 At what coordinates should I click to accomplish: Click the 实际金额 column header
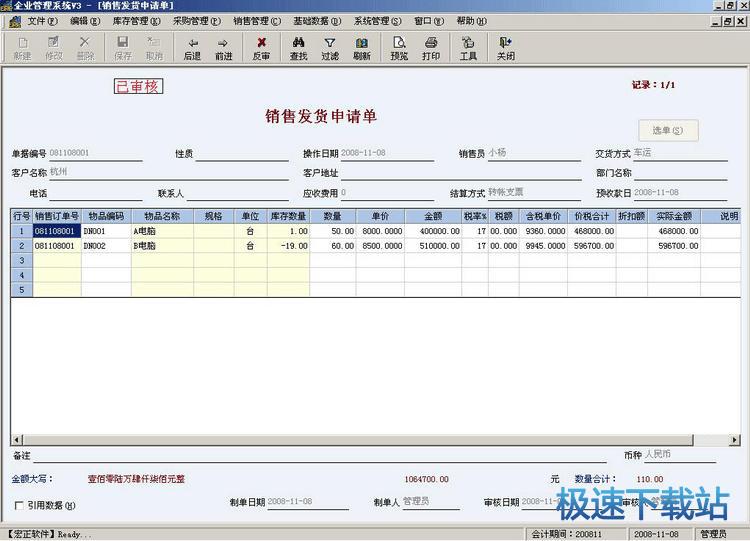674,216
